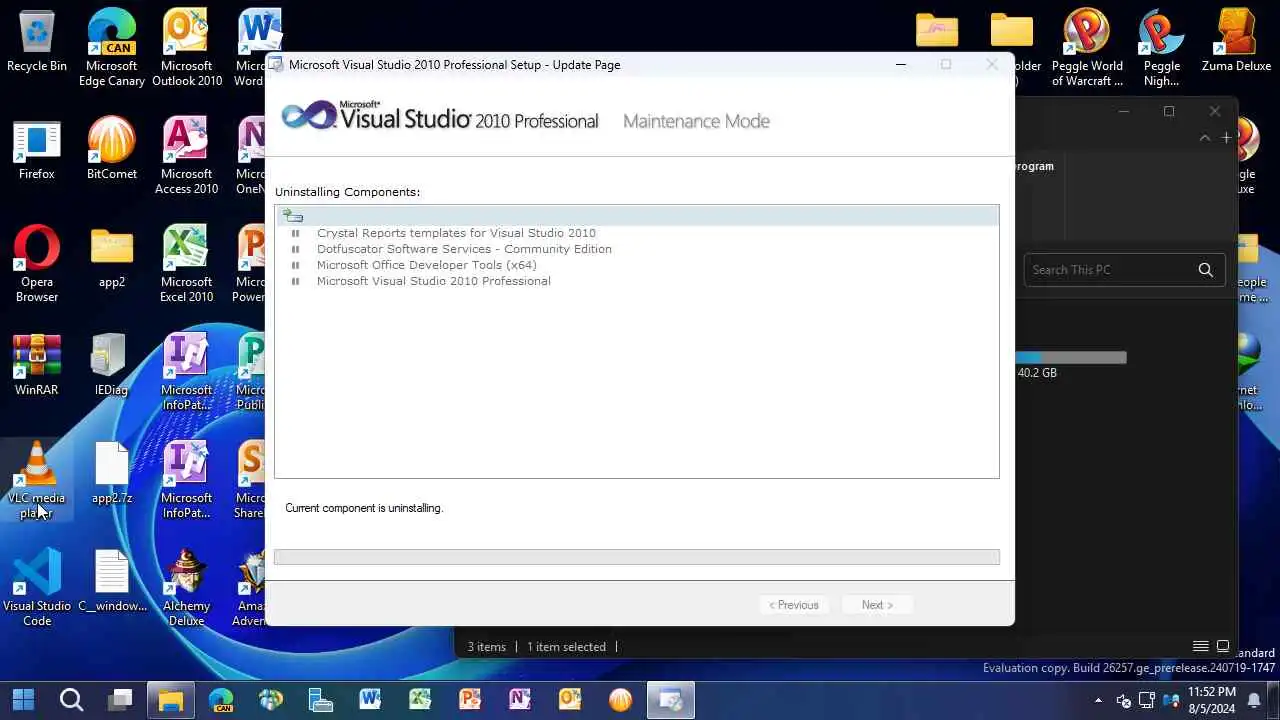The height and width of the screenshot is (720, 1280).
Task: Click the Search This PC field in Explorer
Action: (x=1110, y=270)
